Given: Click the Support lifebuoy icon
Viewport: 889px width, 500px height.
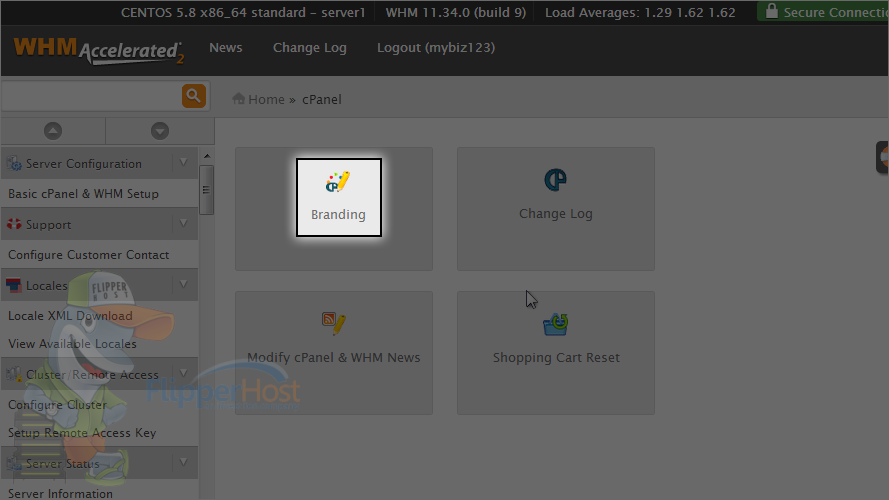Looking at the screenshot, I should 14,224.
